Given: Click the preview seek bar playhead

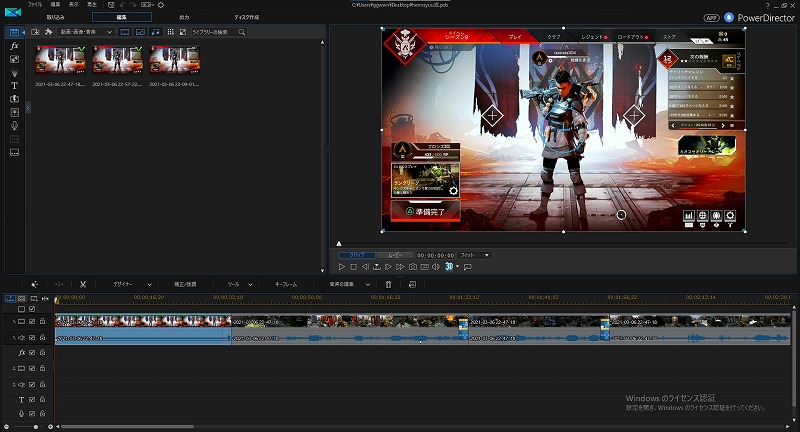Looking at the screenshot, I should (x=338, y=244).
